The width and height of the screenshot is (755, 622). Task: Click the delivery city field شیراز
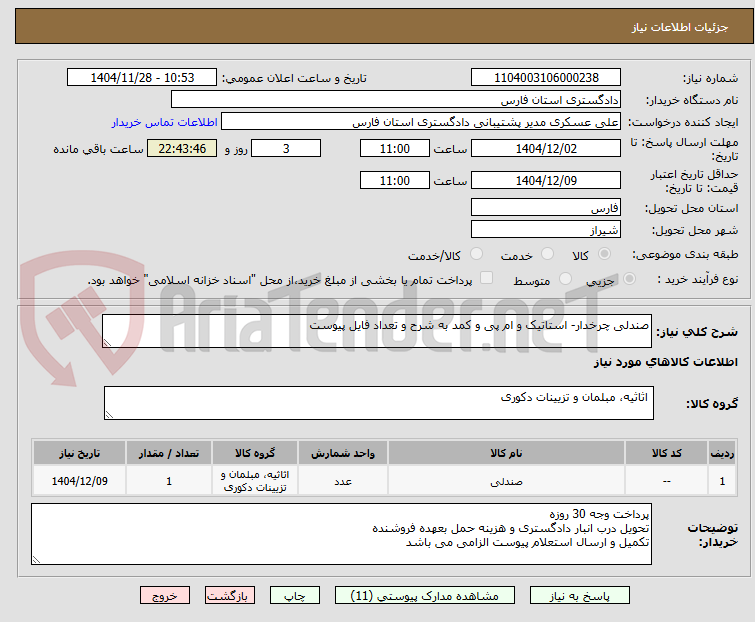pos(546,230)
